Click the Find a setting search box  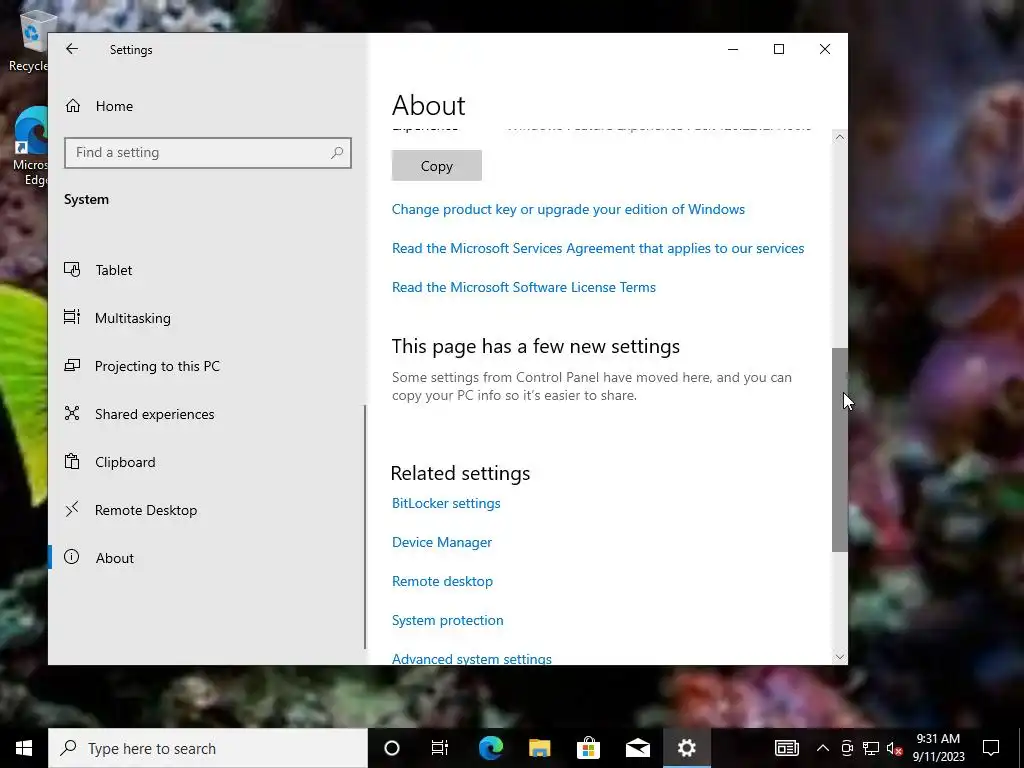point(208,153)
